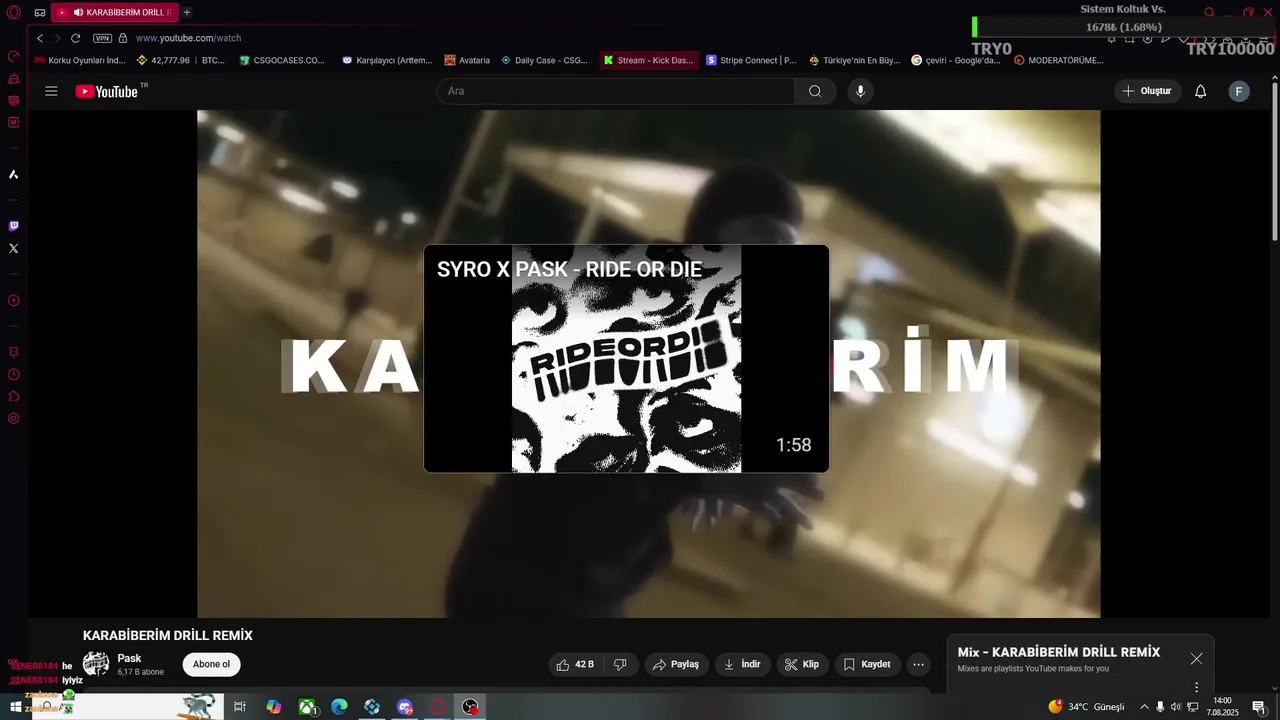Close the Mix playlist panel
Viewport: 1280px width, 720px height.
[x=1196, y=658]
